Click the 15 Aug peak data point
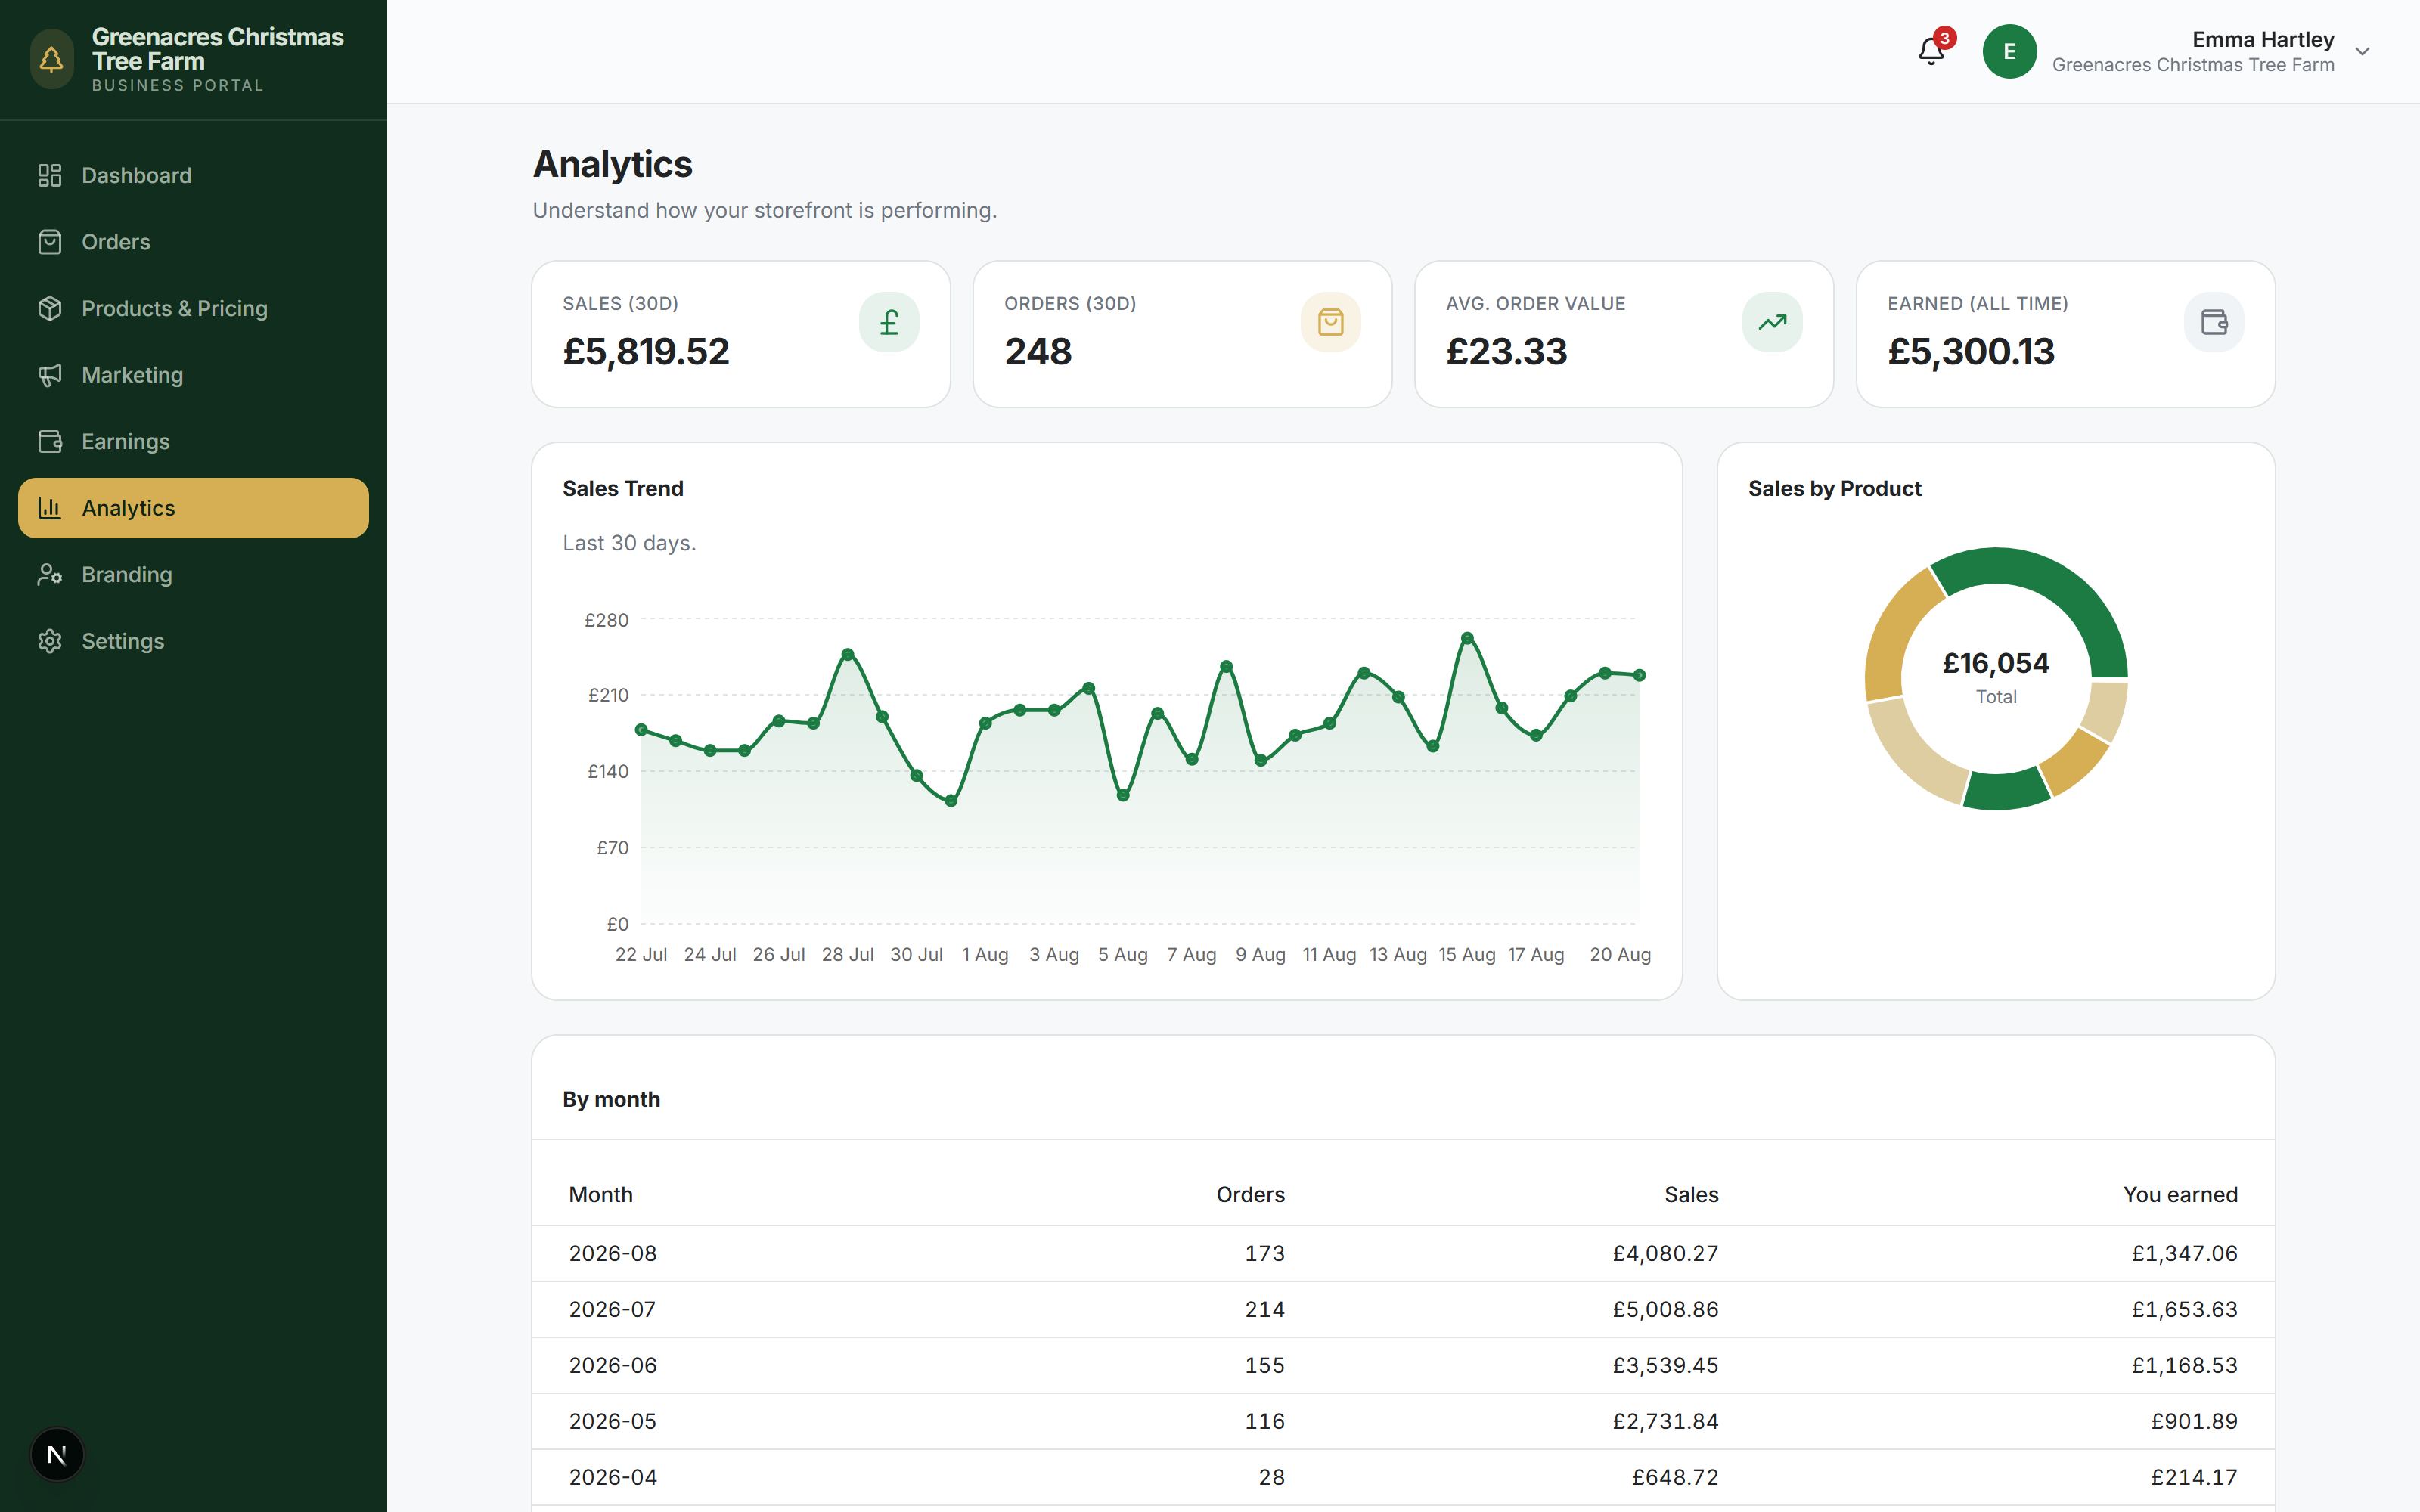The width and height of the screenshot is (2420, 1512). coord(1467,638)
